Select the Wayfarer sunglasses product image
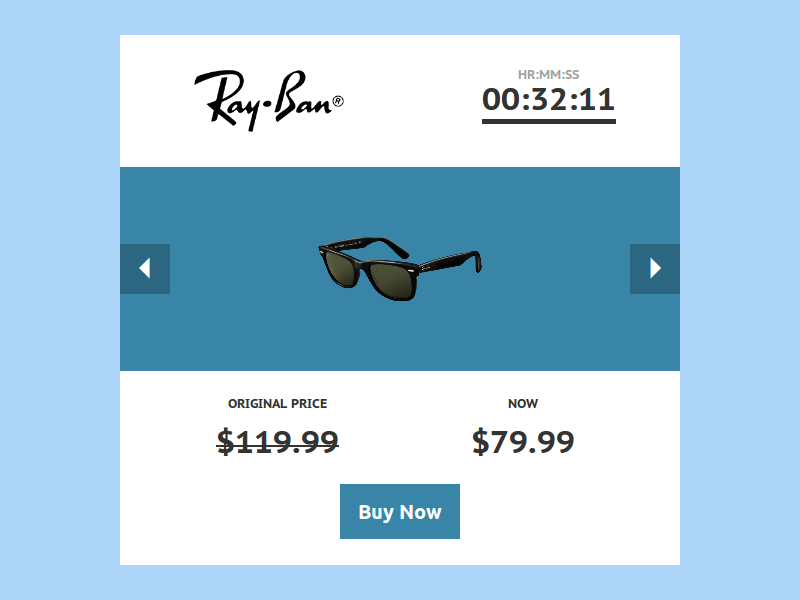This screenshot has height=600, width=800. click(x=400, y=268)
